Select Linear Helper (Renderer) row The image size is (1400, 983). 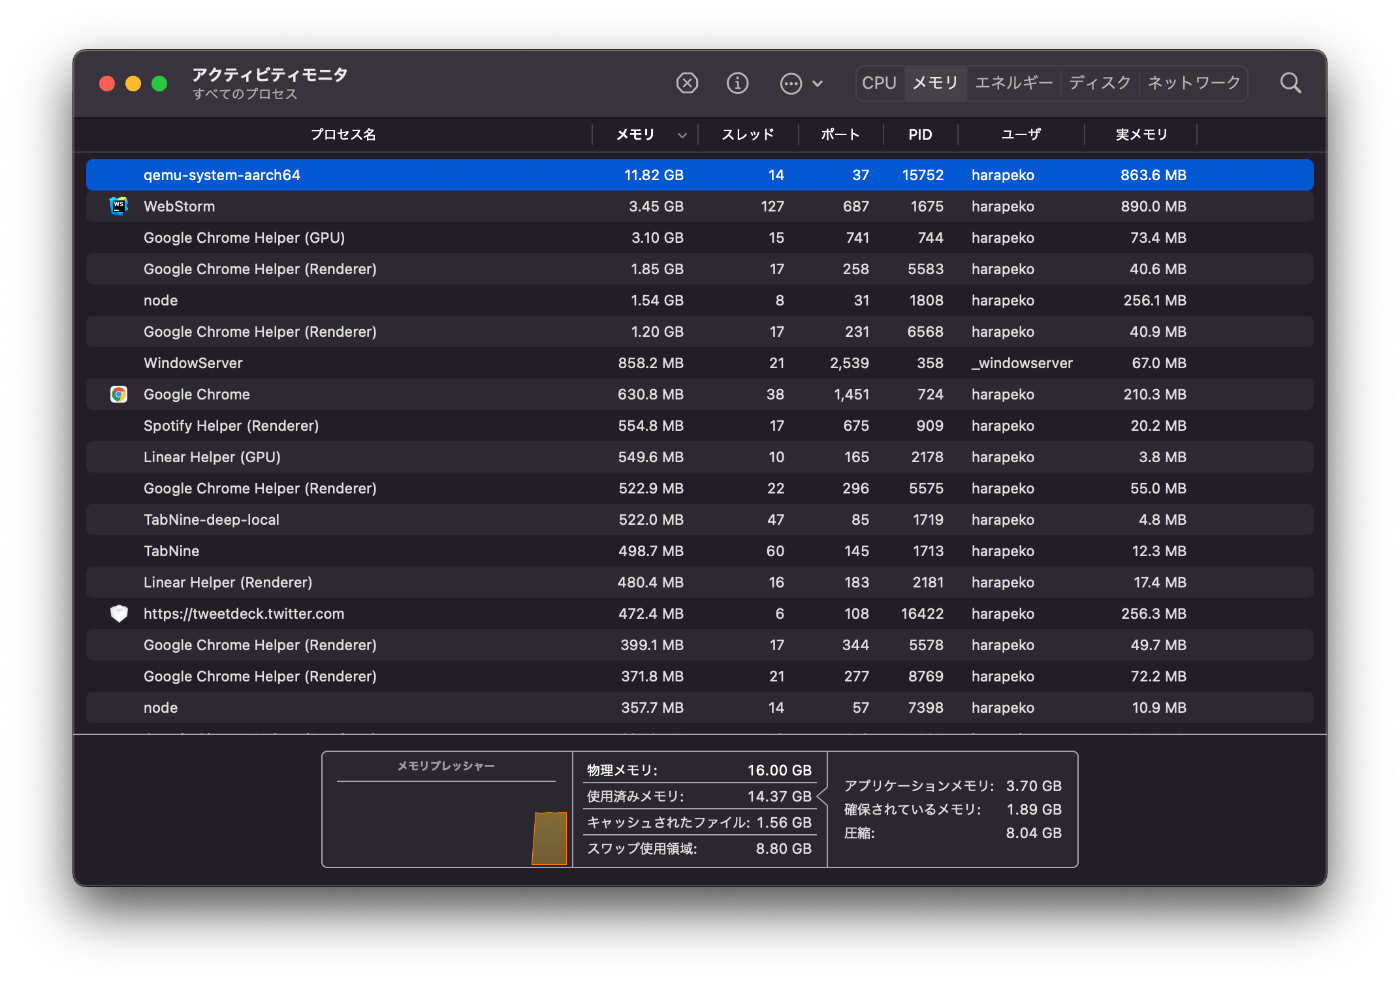pyautogui.click(x=700, y=582)
